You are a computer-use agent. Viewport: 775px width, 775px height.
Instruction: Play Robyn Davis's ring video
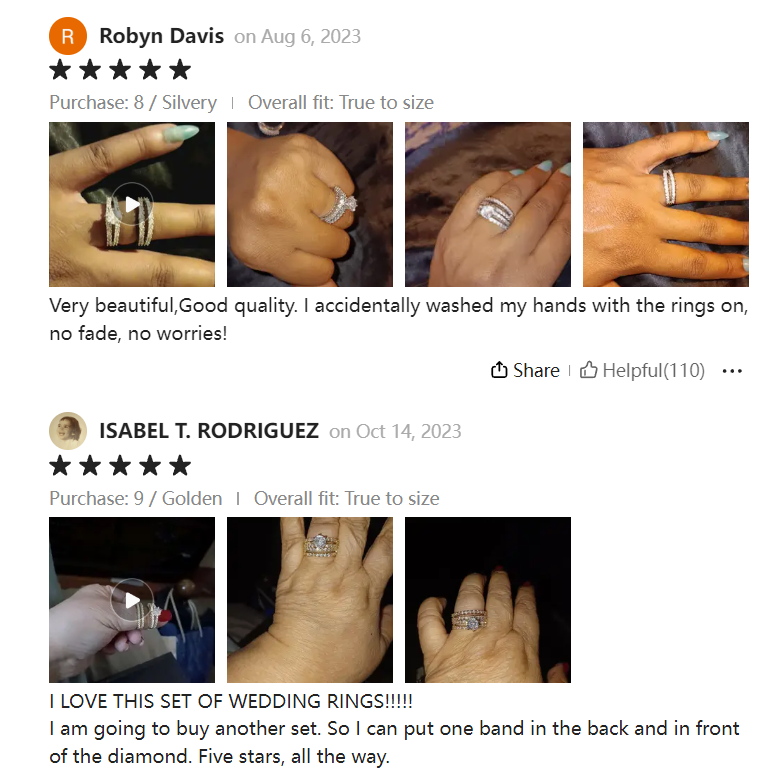[132, 204]
